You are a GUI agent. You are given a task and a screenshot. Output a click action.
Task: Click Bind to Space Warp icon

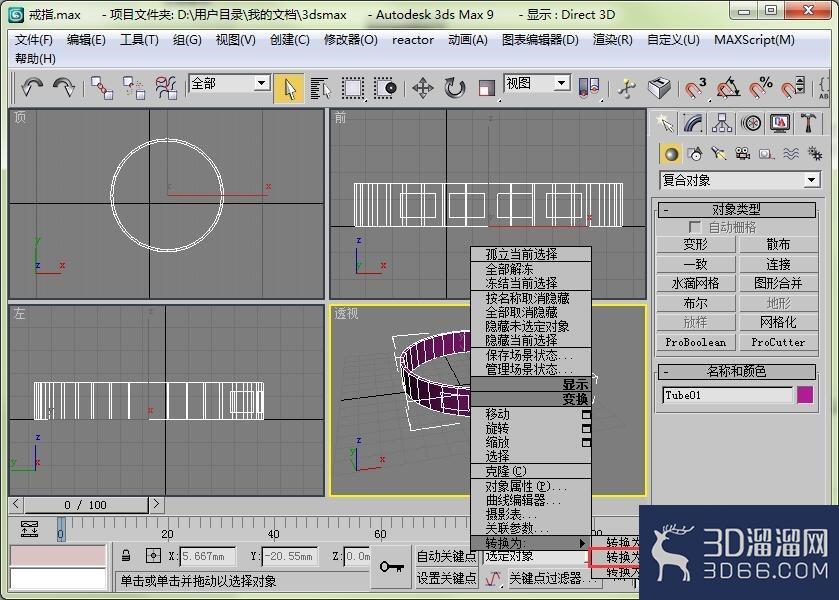click(x=166, y=87)
